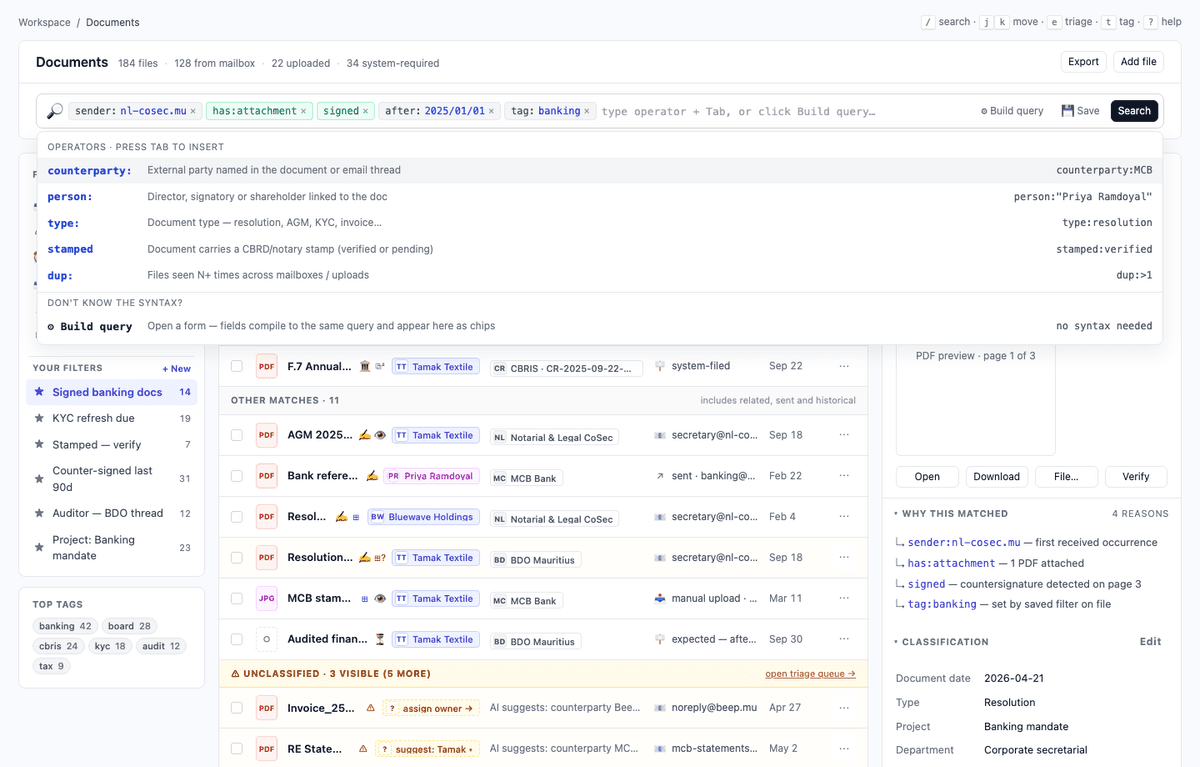Open more menu for Audited financials row
Image resolution: width=1200 pixels, height=767 pixels.
point(845,639)
